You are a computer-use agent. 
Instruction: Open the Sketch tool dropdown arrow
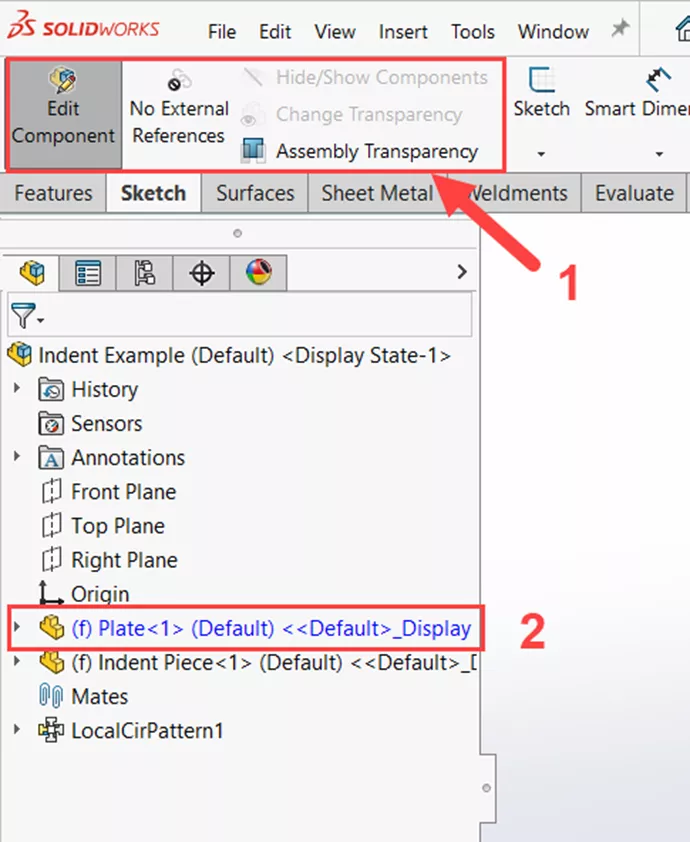[x=541, y=154]
